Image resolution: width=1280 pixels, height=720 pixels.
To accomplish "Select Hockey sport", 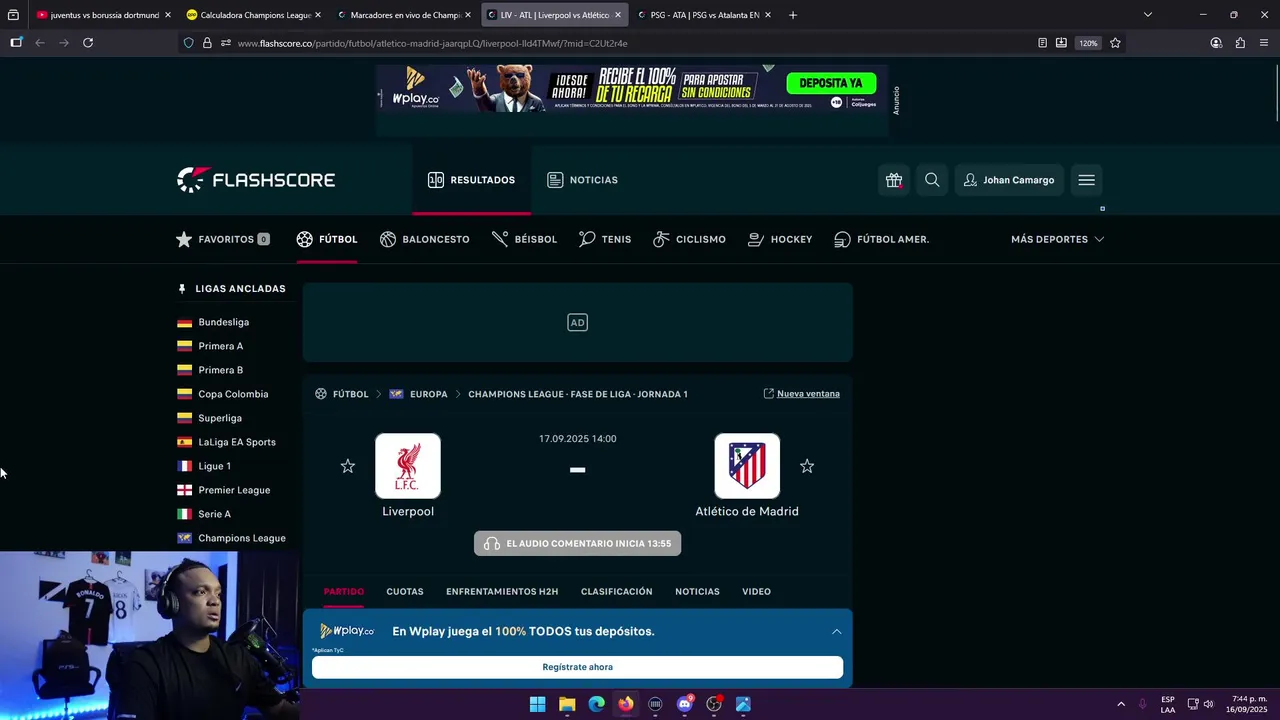I will (x=780, y=239).
